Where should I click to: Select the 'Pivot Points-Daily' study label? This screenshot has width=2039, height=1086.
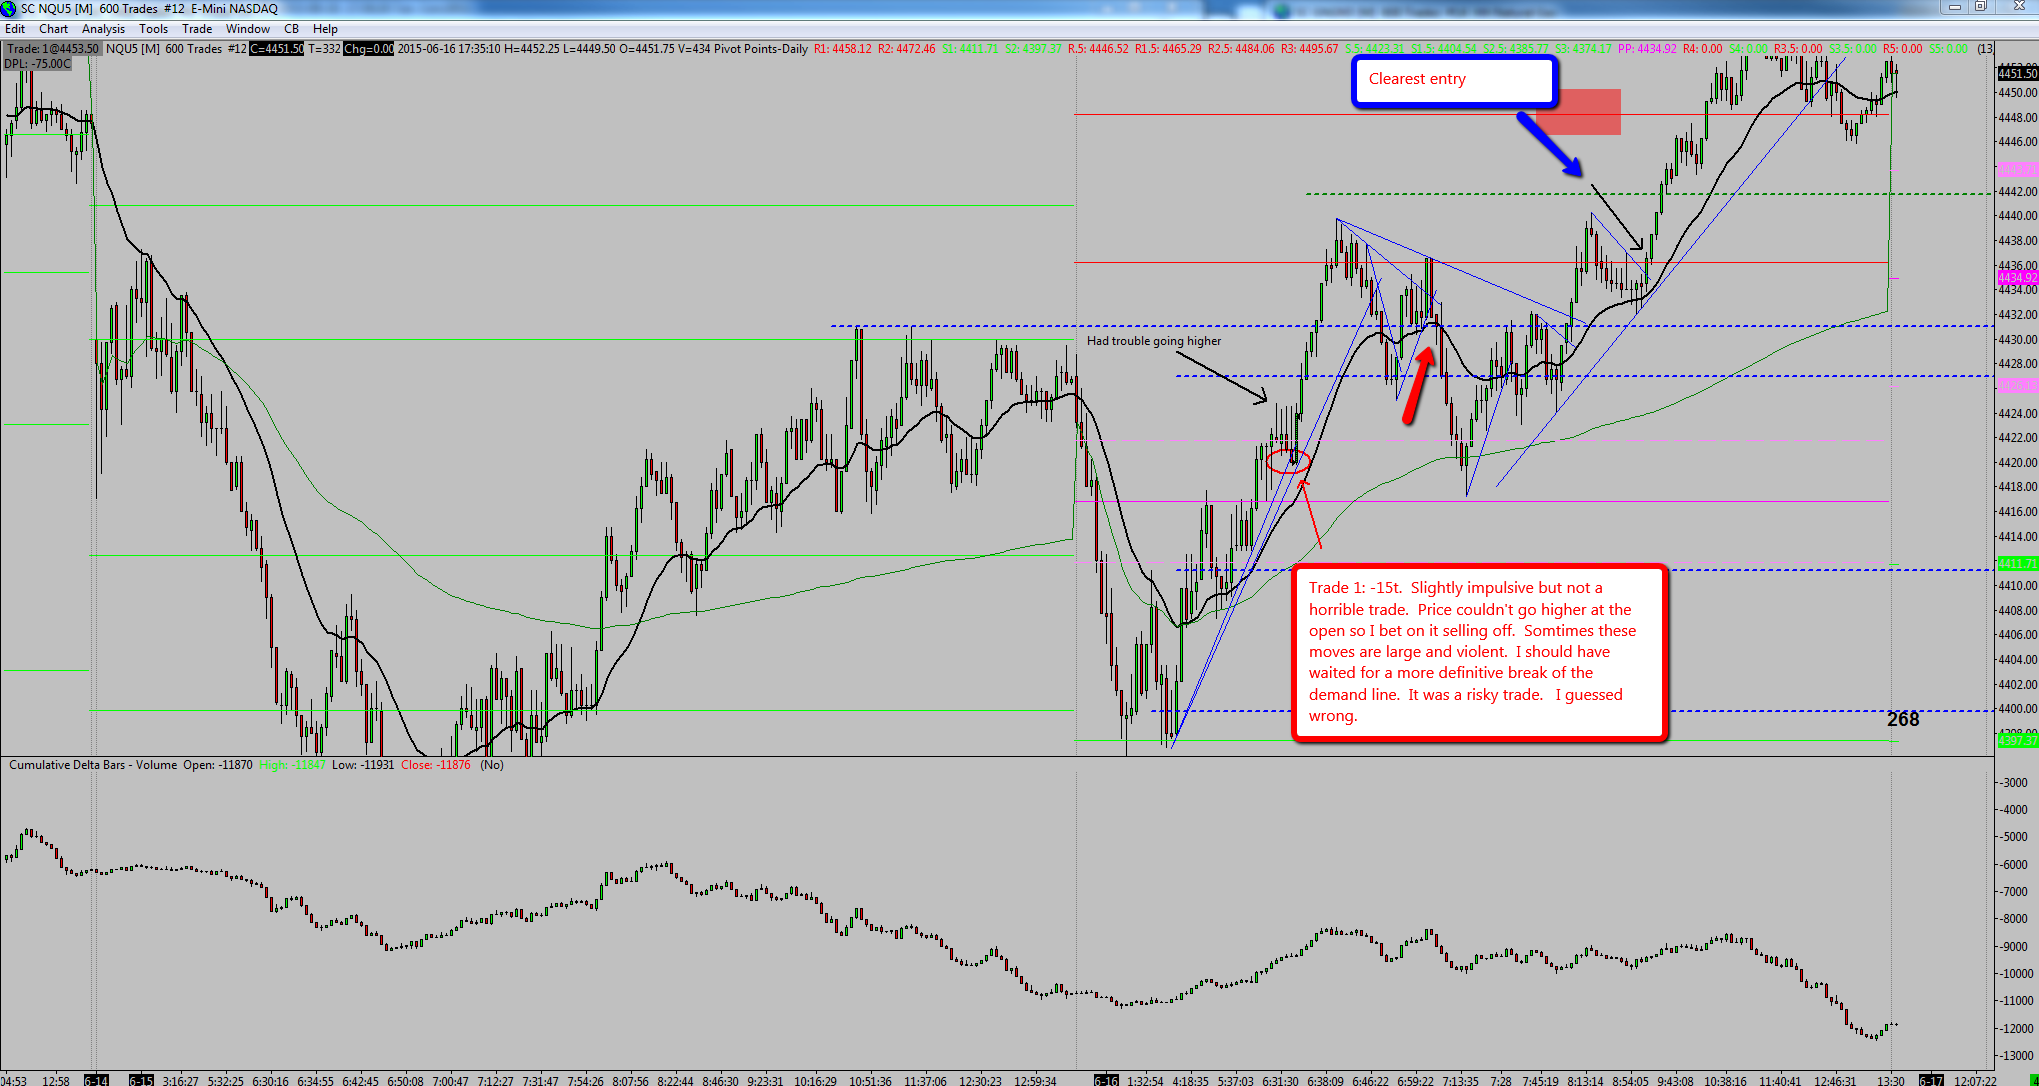click(x=761, y=49)
